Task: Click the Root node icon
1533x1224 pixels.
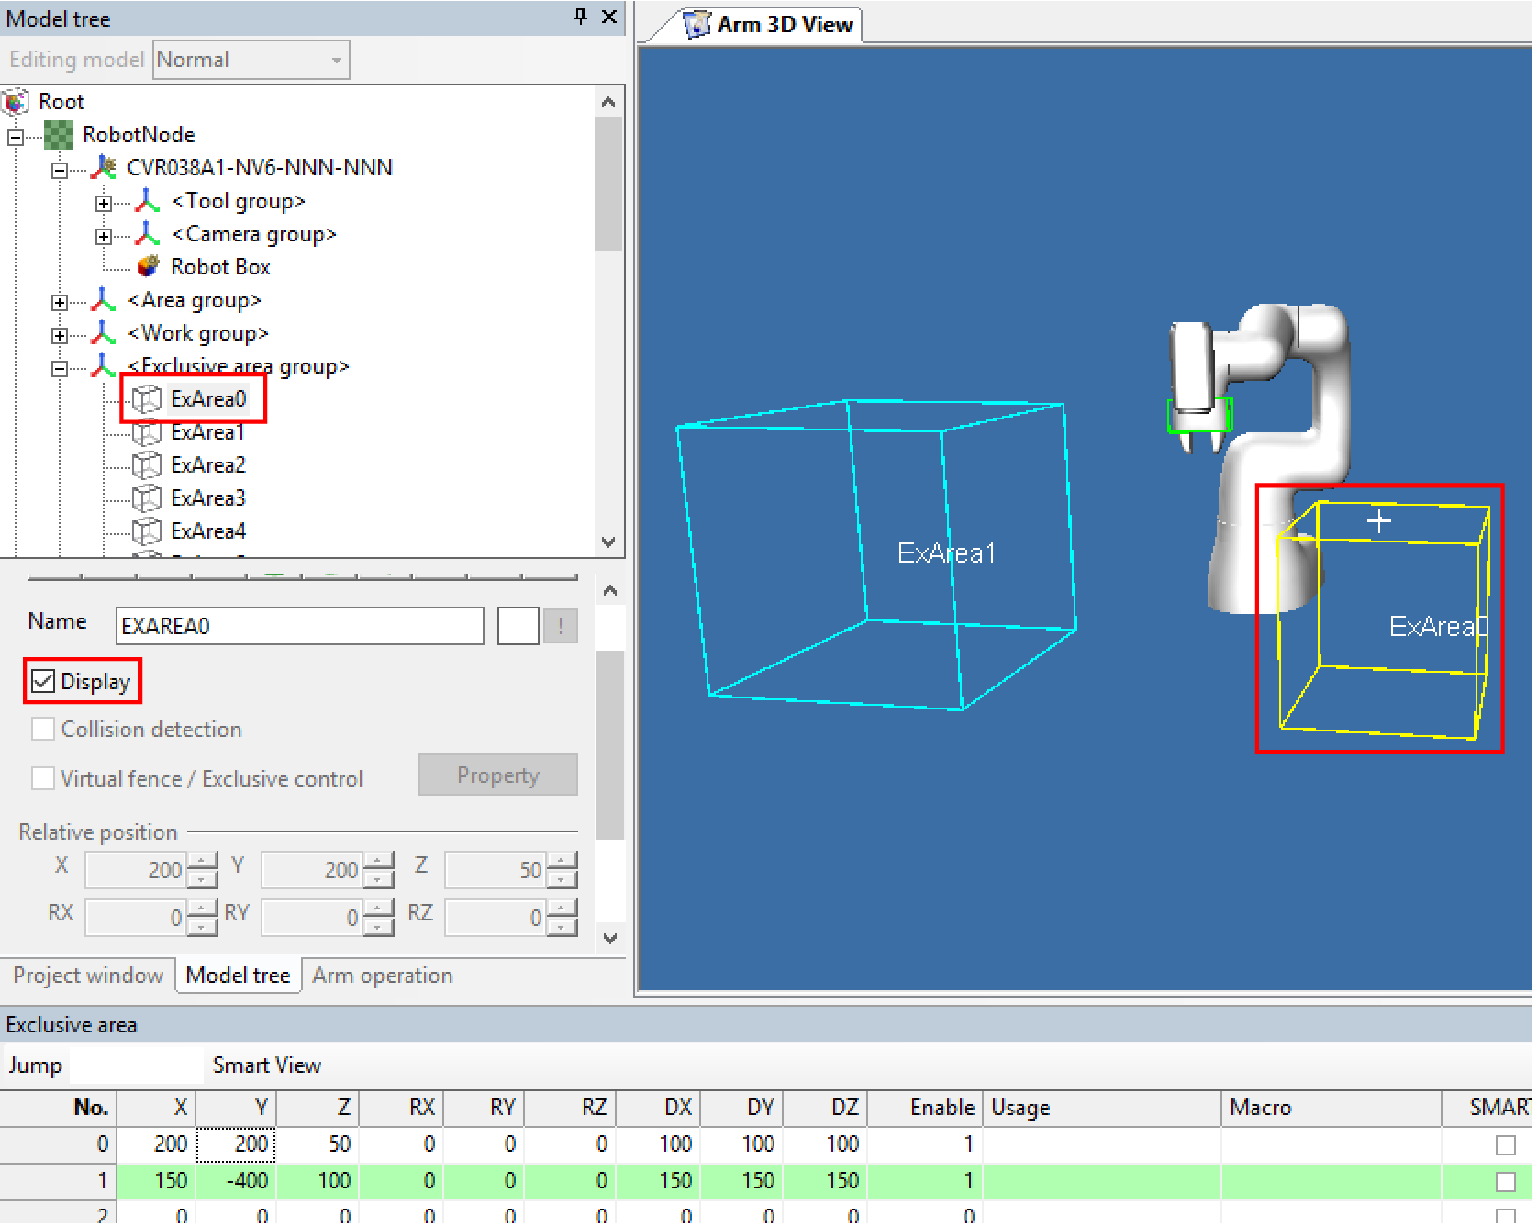Action: [16, 102]
